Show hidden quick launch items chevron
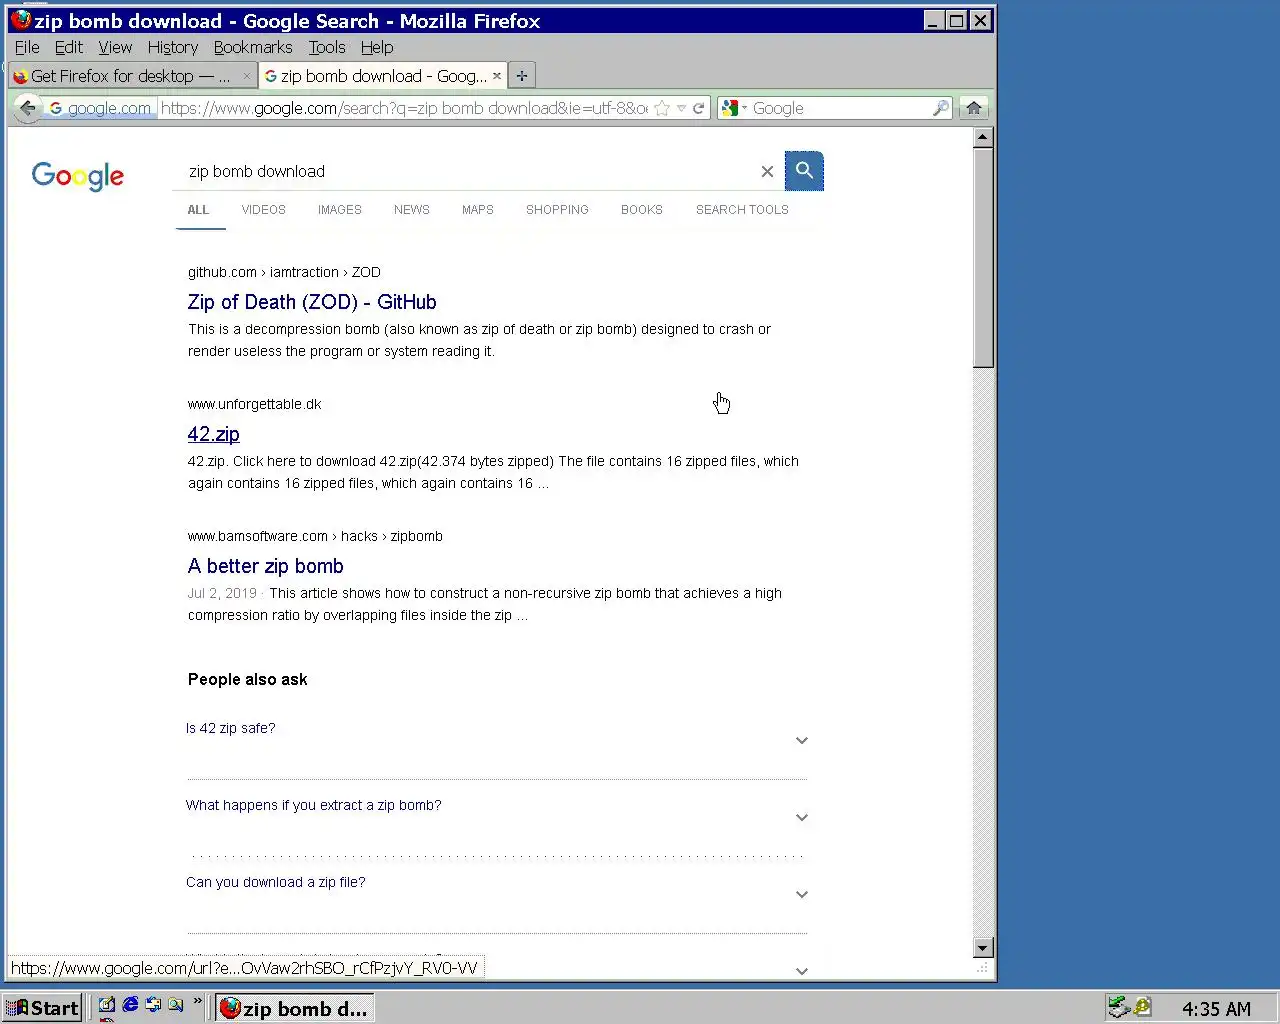 pyautogui.click(x=197, y=1001)
